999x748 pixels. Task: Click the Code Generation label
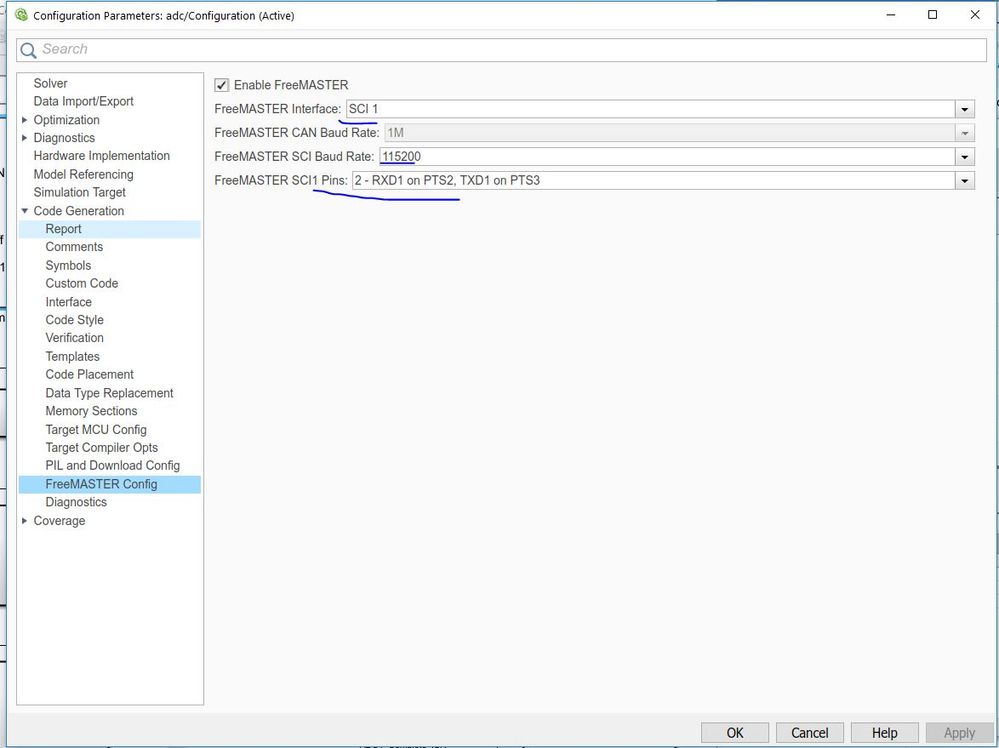pyautogui.click(x=79, y=211)
